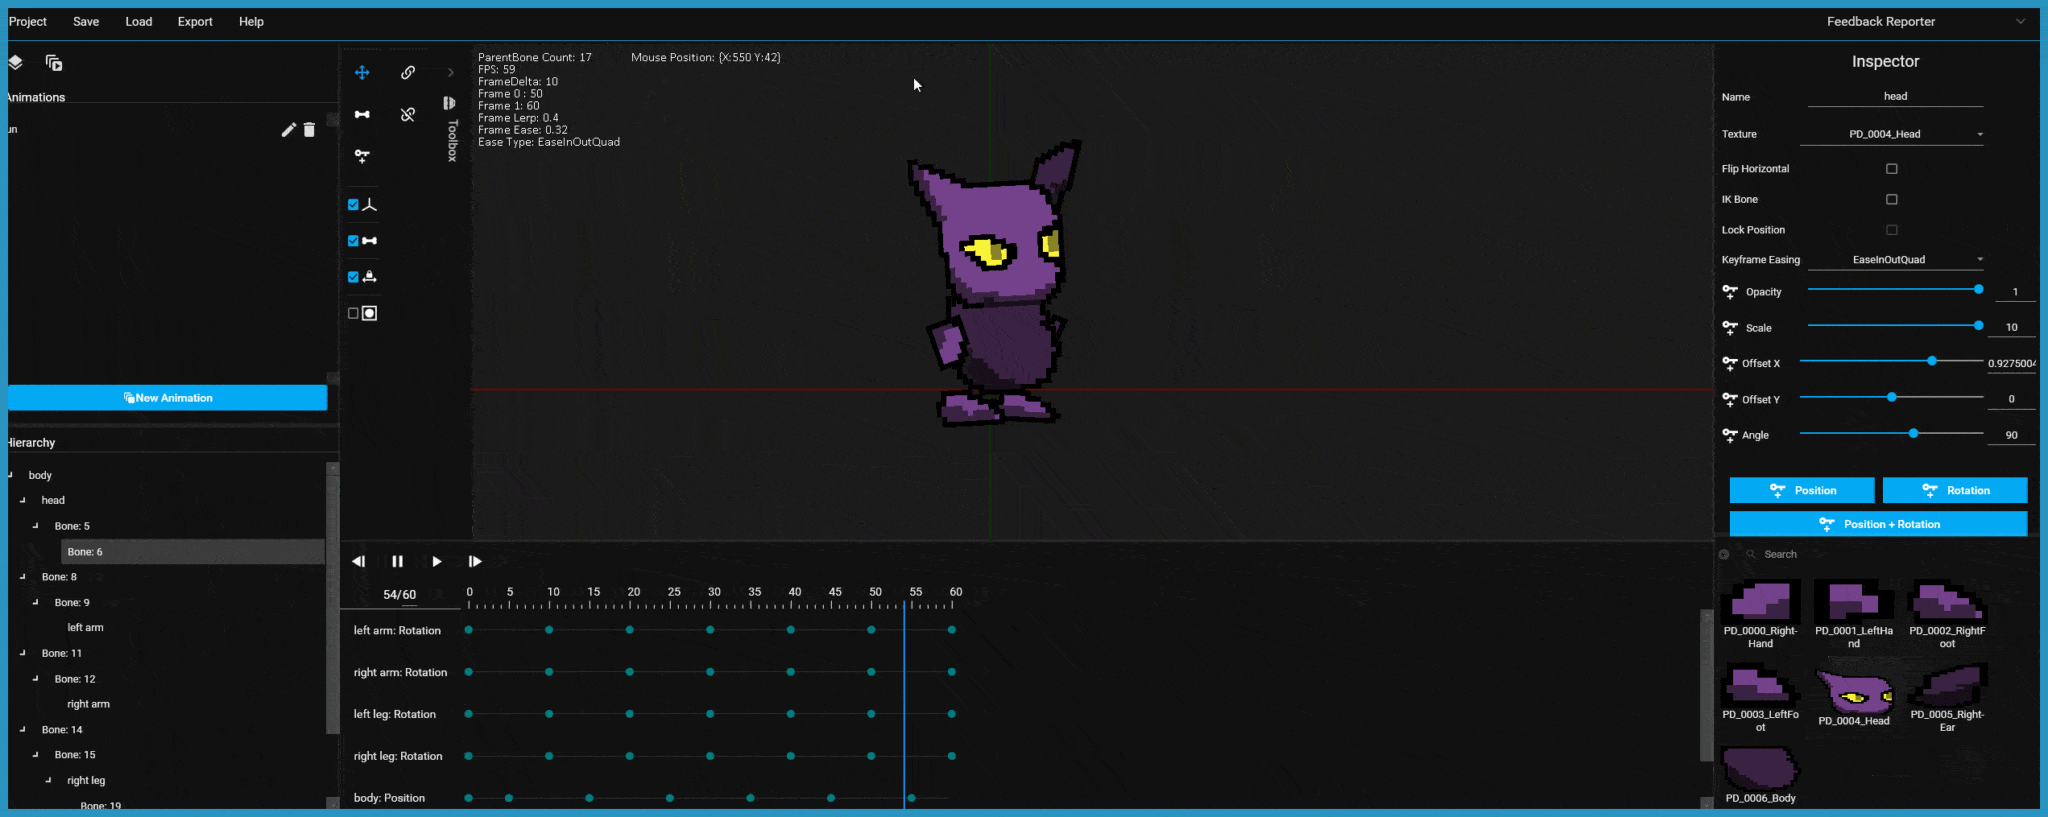Open the Help menu
Screen dimensions: 2048x817
[x=251, y=22]
